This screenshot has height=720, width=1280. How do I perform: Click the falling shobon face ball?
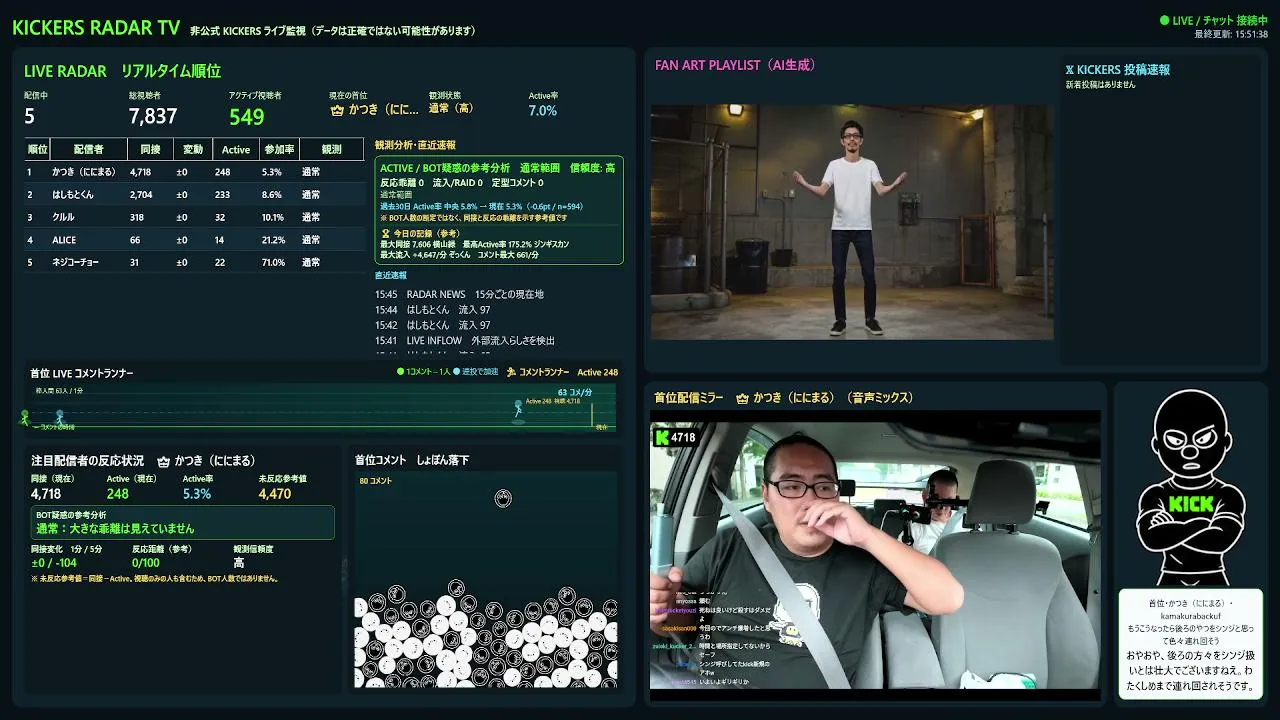(503, 498)
